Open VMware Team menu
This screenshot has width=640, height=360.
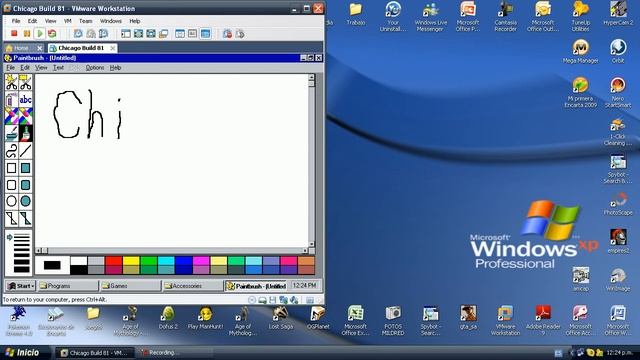point(85,21)
